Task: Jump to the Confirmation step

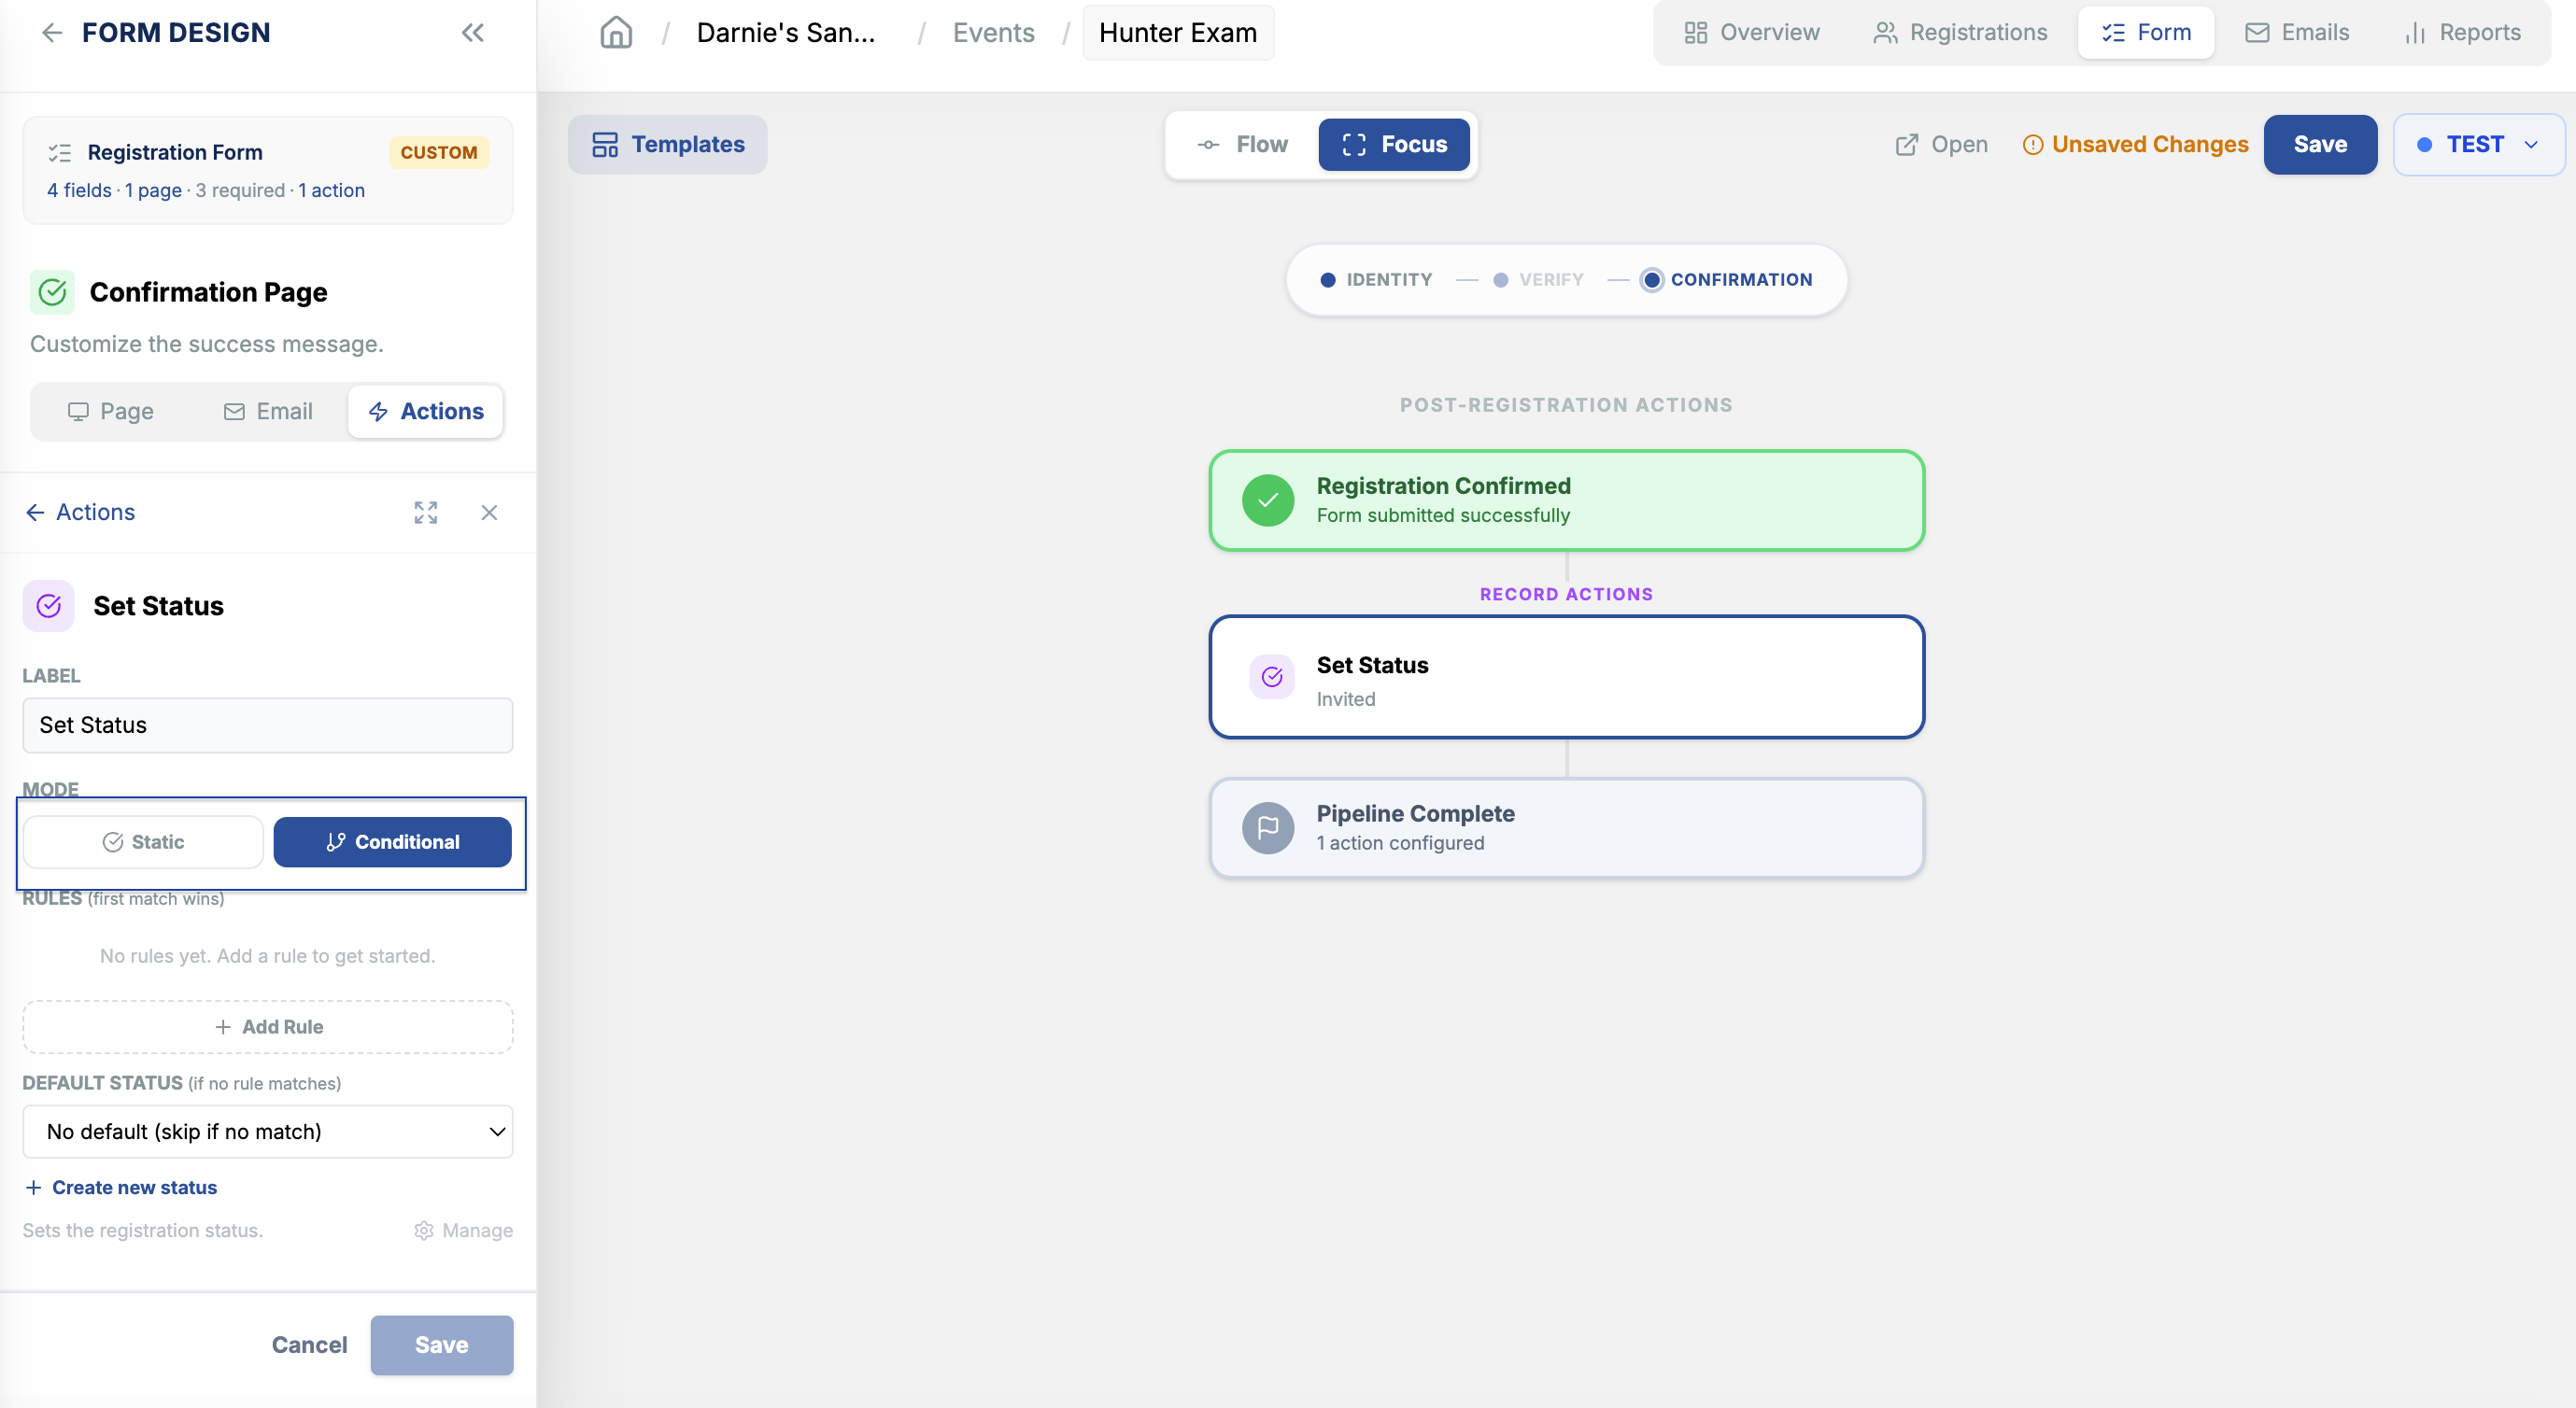Action: coord(1727,280)
